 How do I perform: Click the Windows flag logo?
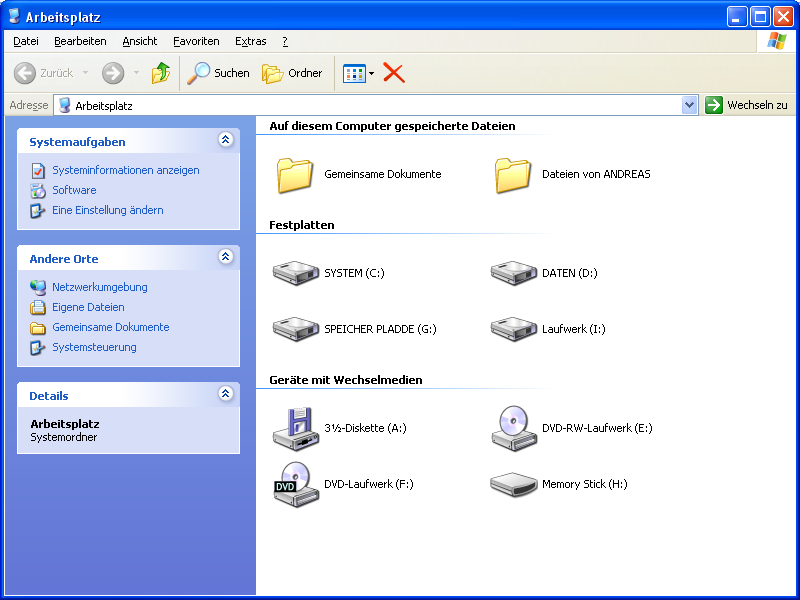coord(777,41)
